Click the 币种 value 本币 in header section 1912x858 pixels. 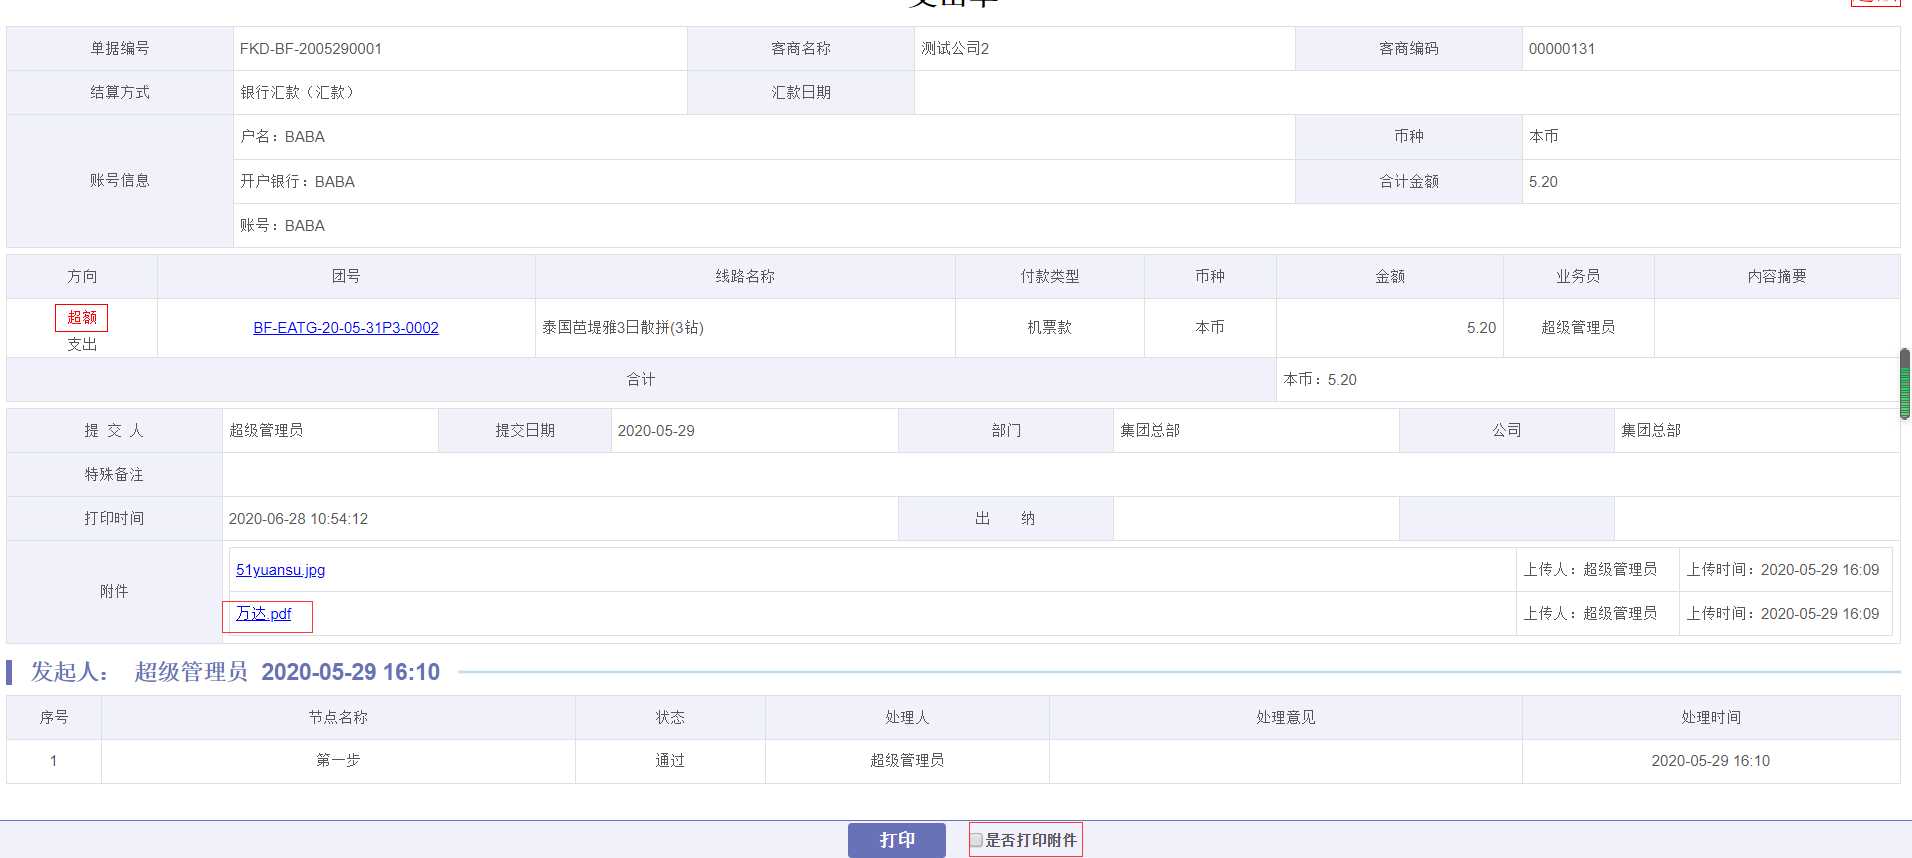tap(1544, 137)
